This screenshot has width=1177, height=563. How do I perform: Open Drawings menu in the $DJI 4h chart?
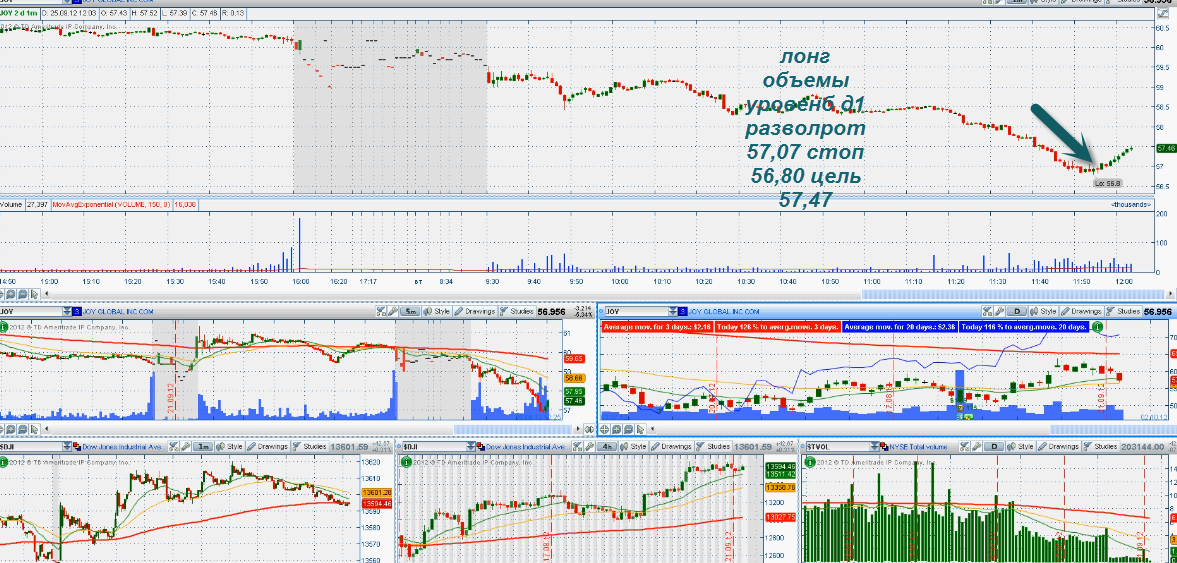point(672,446)
